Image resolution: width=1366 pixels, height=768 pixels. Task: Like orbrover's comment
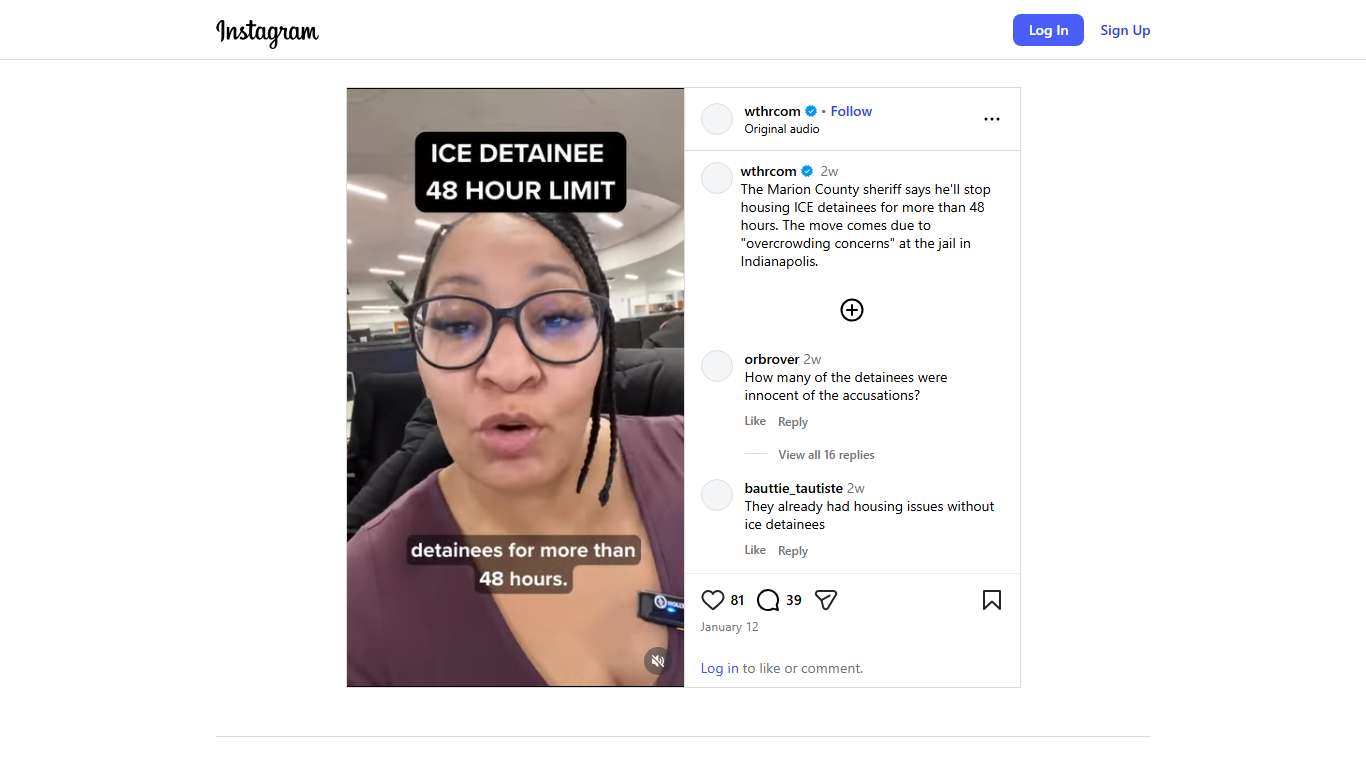pos(755,421)
